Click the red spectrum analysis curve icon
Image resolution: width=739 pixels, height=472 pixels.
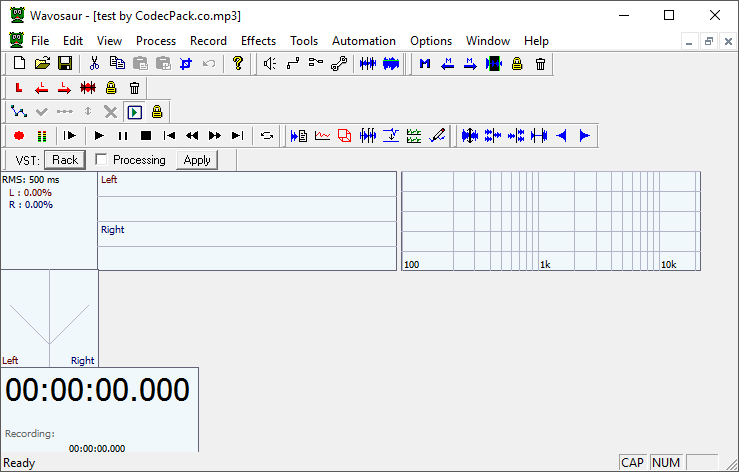(322, 136)
